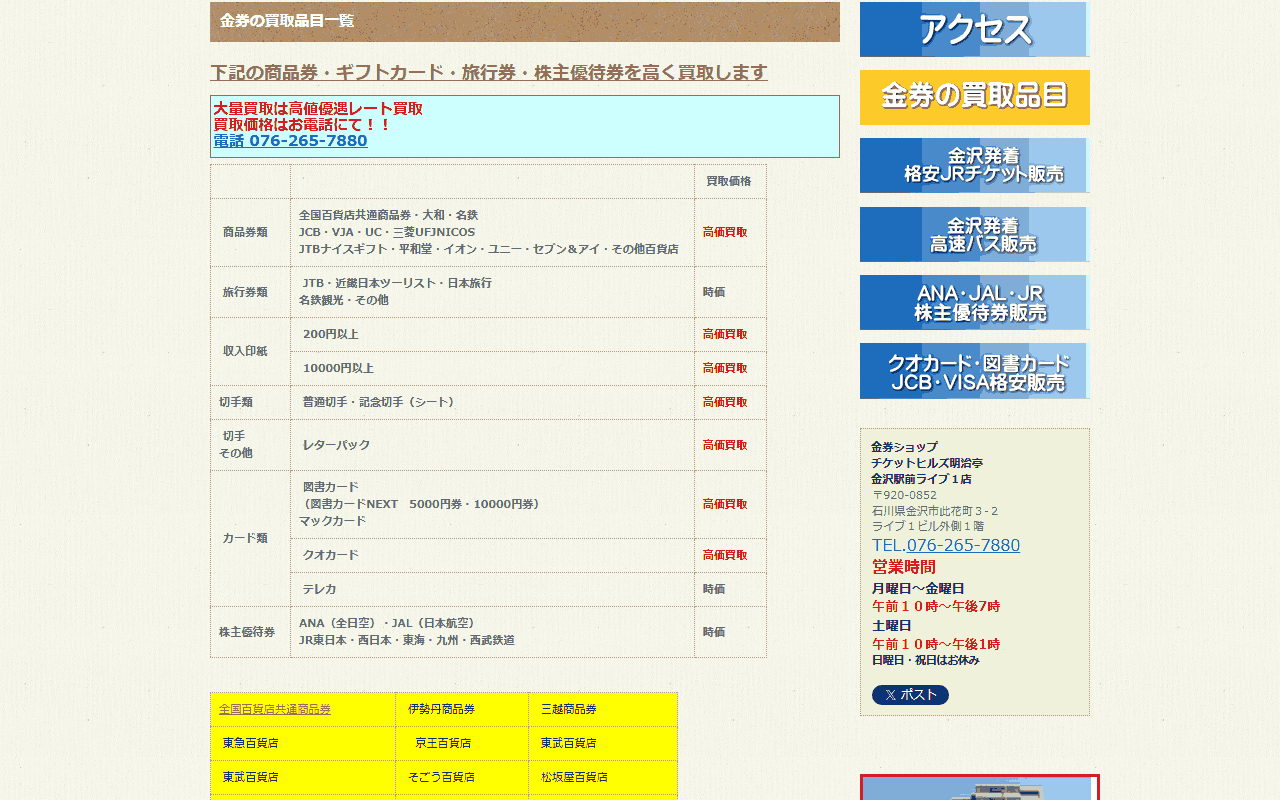Click the 株主優待券 row label
Image resolution: width=1280 pixels, height=800 pixels.
[247, 632]
